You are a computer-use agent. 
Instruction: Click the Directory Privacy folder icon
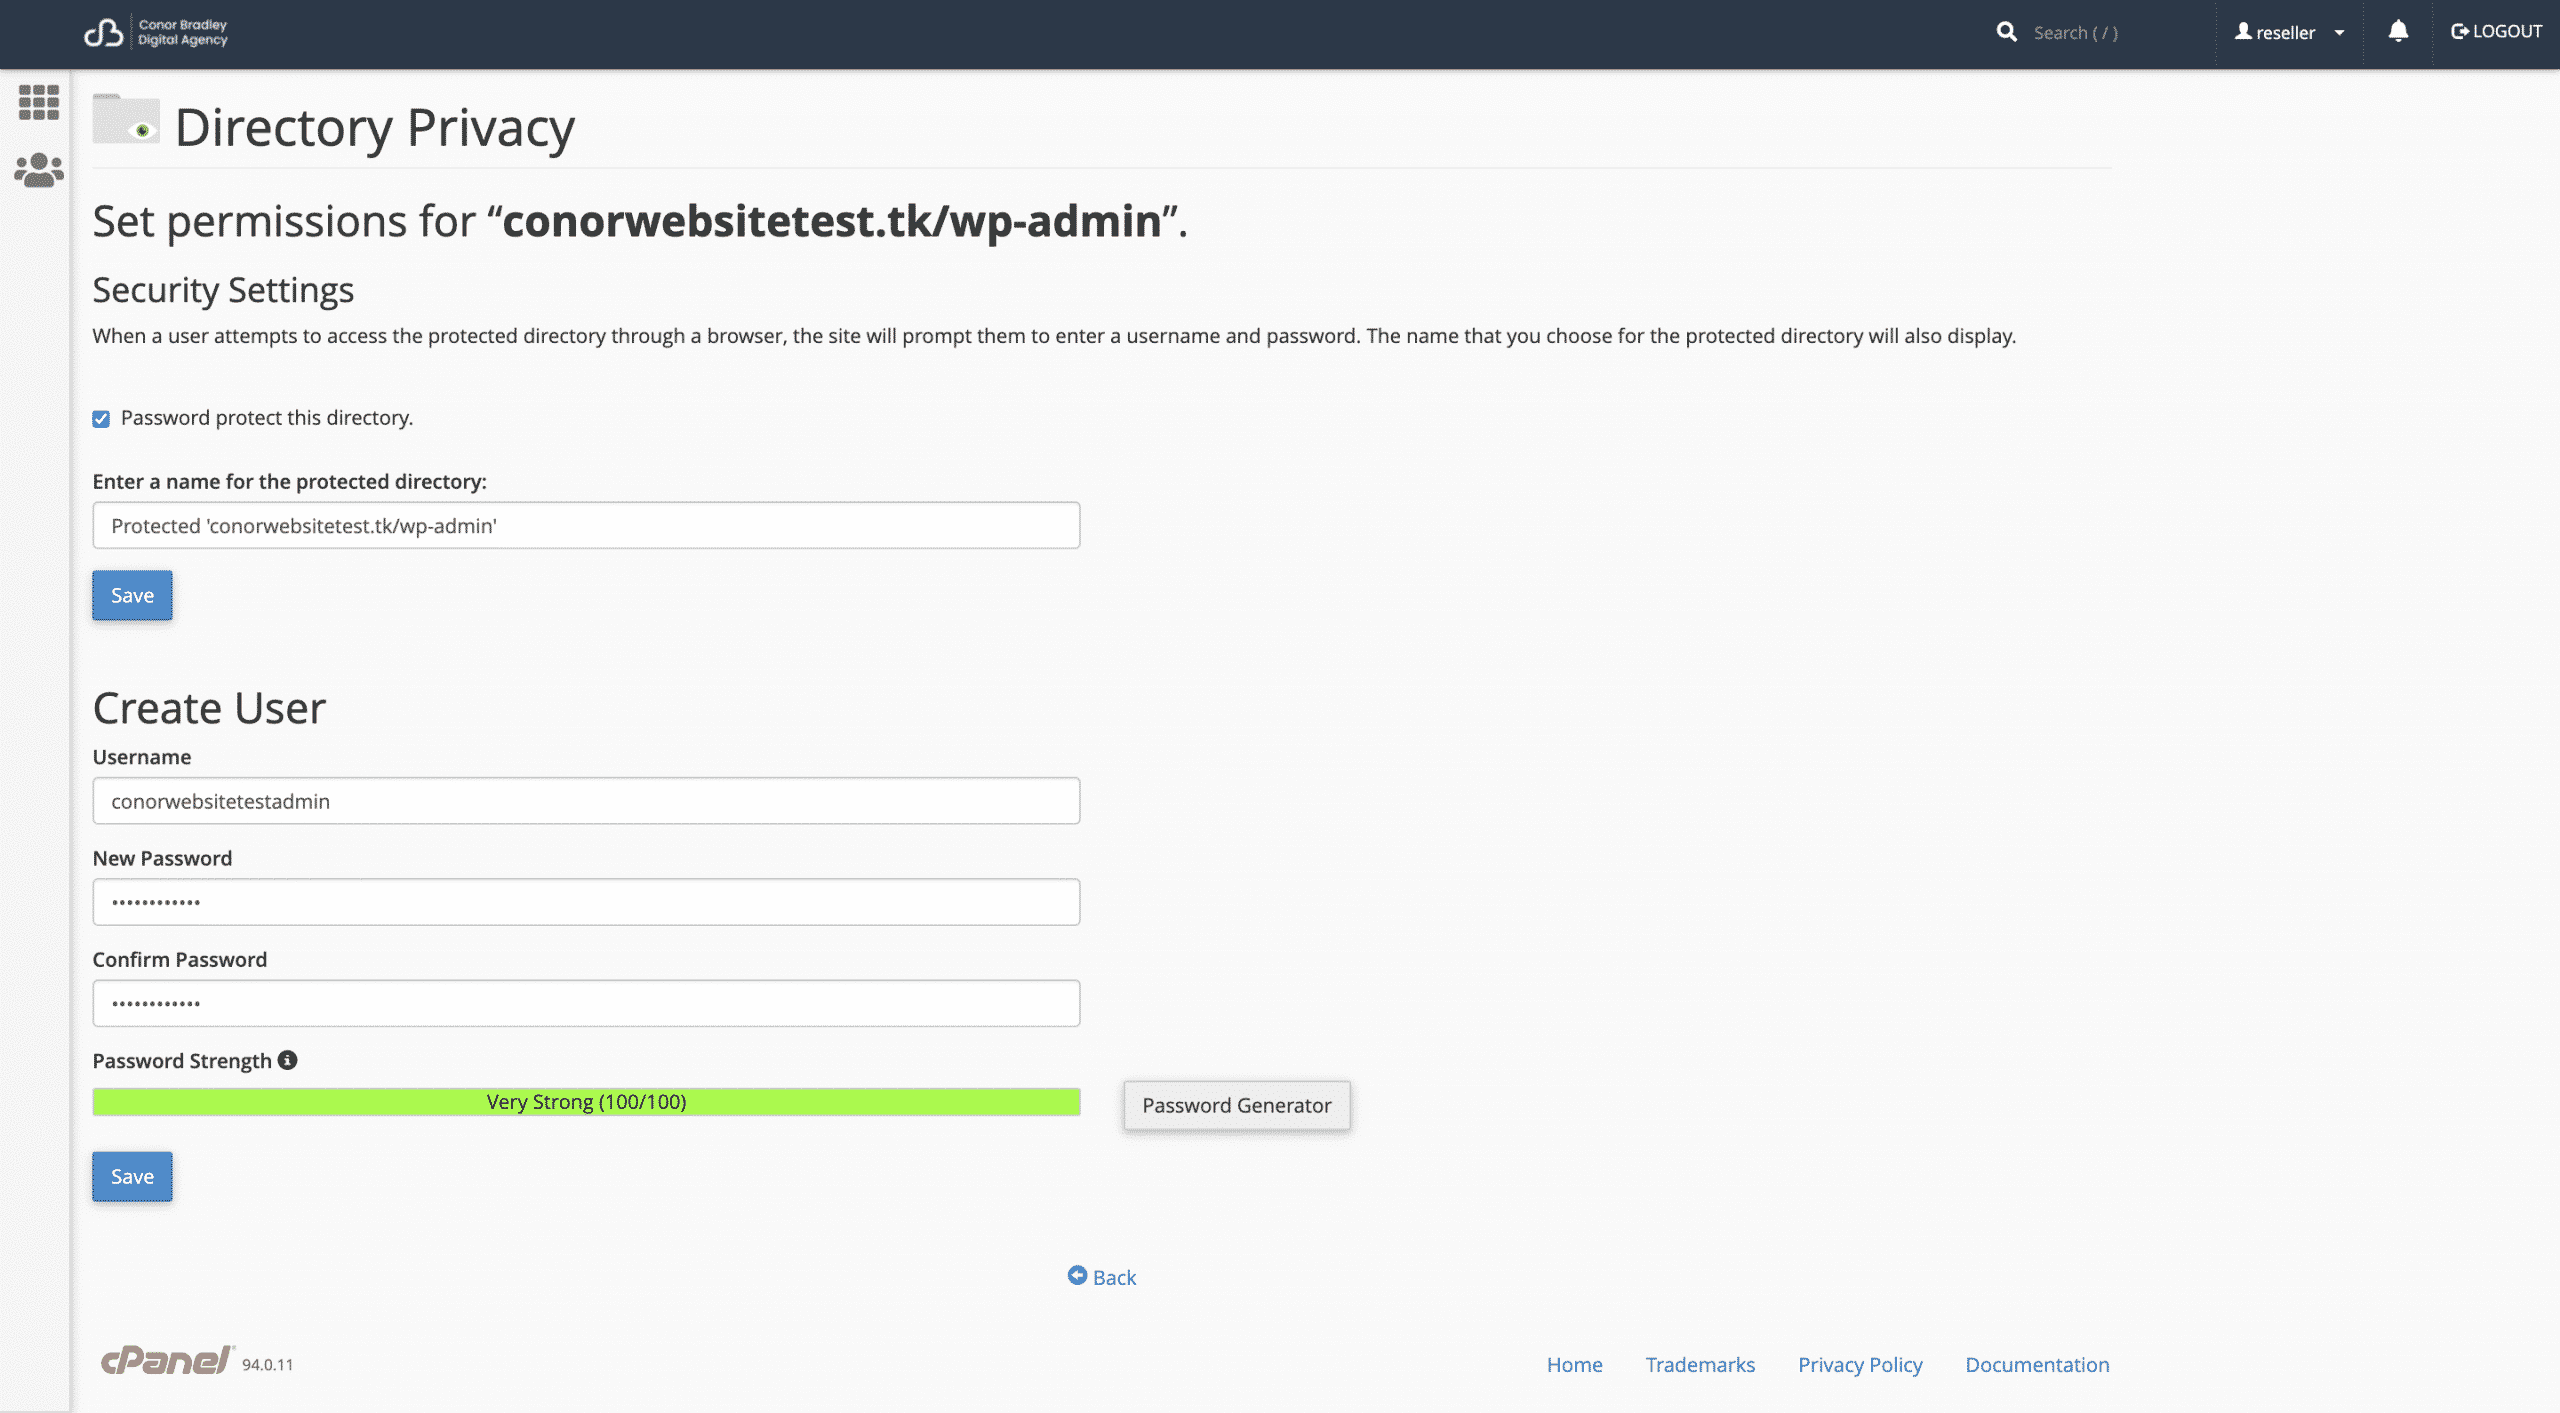point(126,120)
